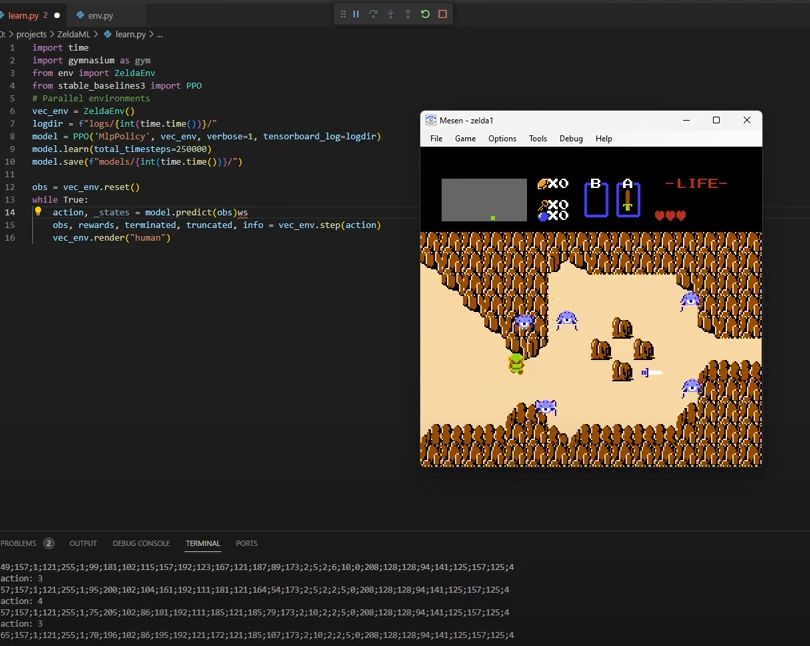Expand the ZeldaML breadcrumb folder
Image resolution: width=810 pixels, height=646 pixels.
coord(73,34)
